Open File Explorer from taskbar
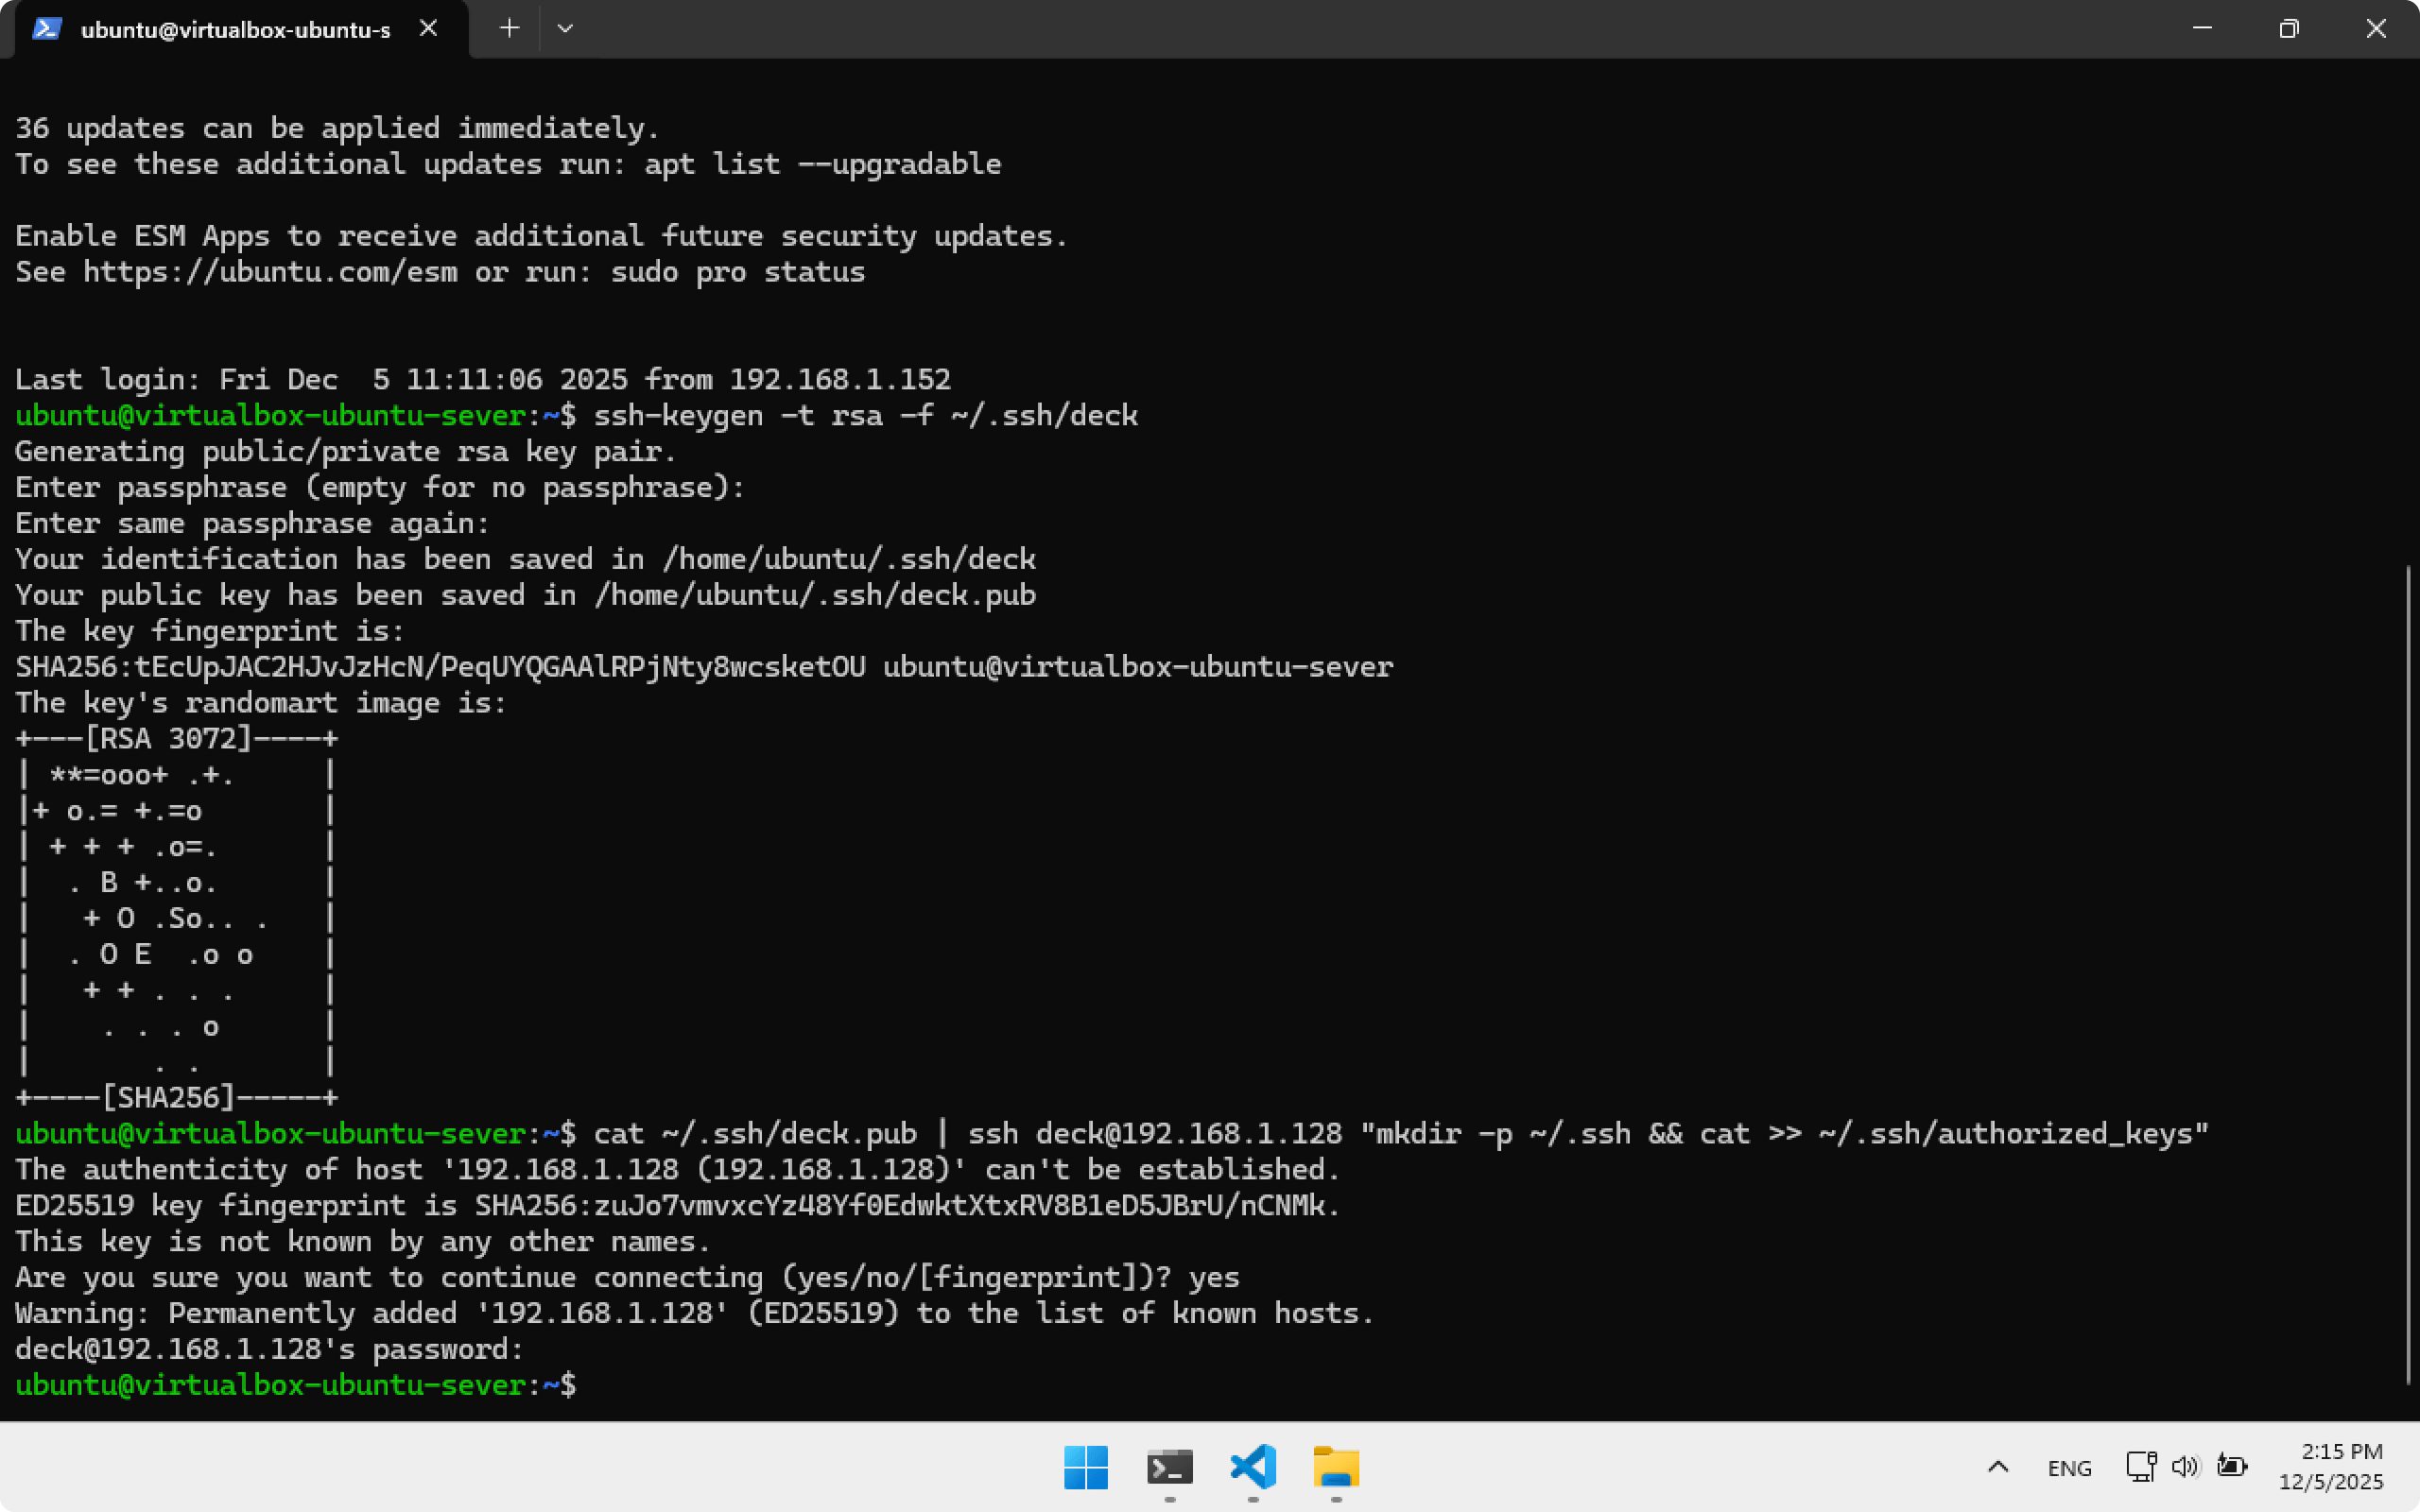2420x1512 pixels. (x=1336, y=1467)
